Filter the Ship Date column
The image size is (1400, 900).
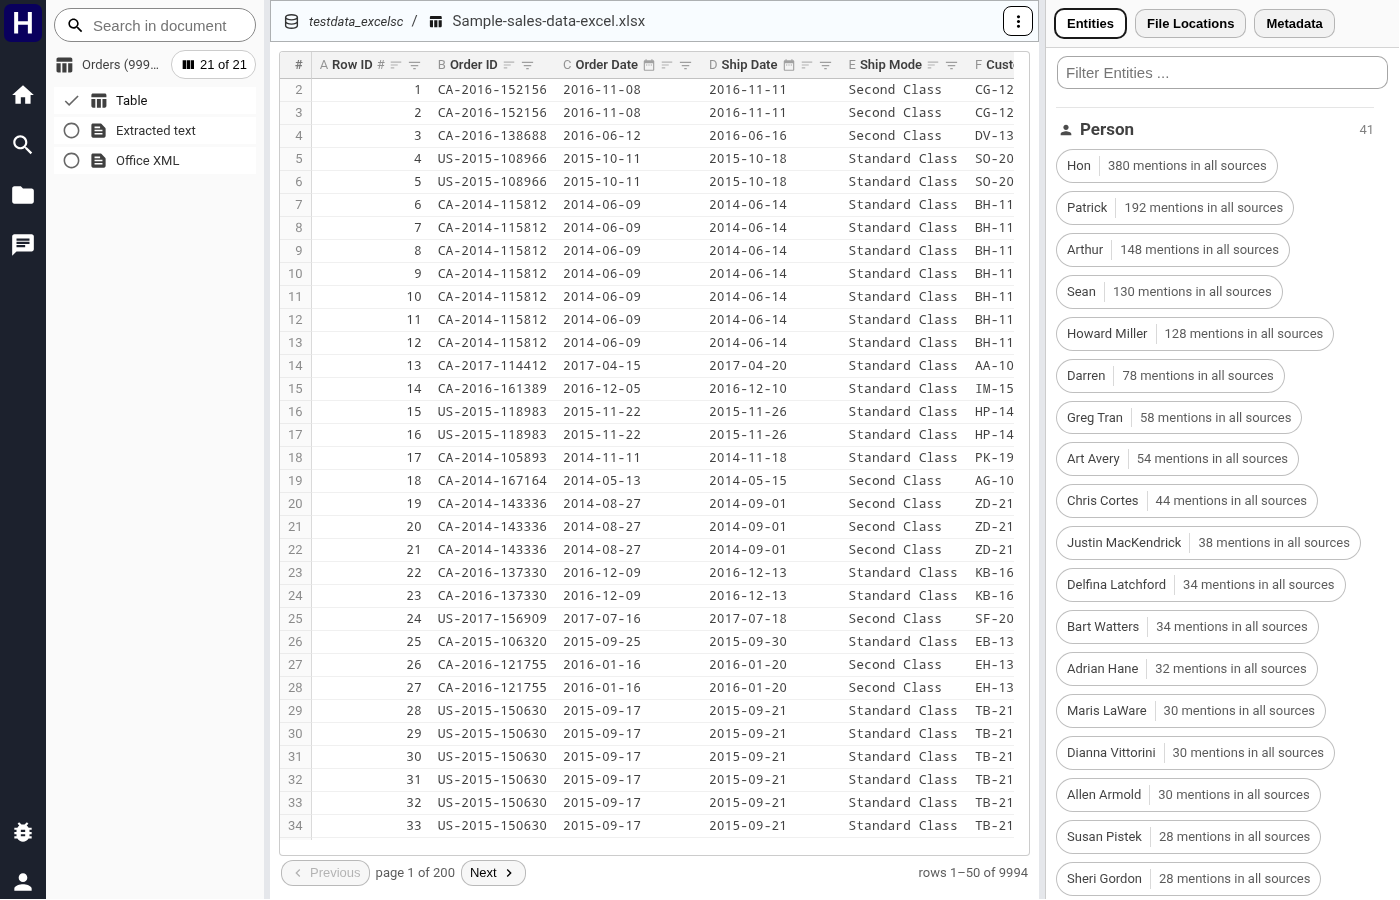pyautogui.click(x=825, y=65)
